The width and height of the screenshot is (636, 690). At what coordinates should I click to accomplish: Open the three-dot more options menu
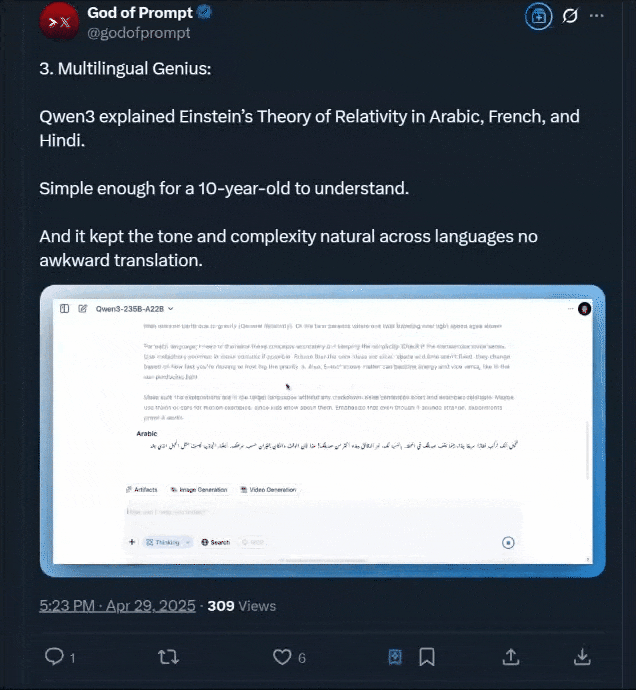coord(597,17)
